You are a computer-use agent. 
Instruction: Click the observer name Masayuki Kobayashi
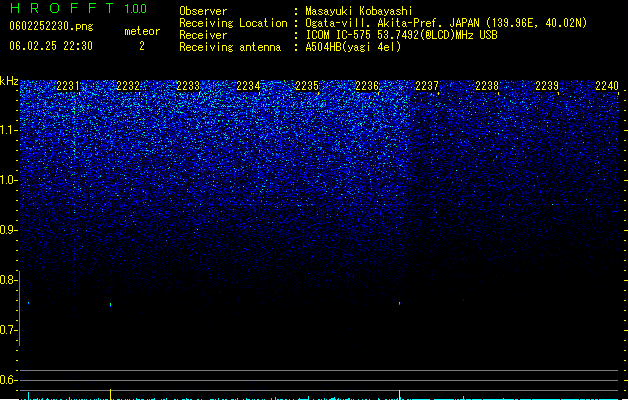point(359,11)
